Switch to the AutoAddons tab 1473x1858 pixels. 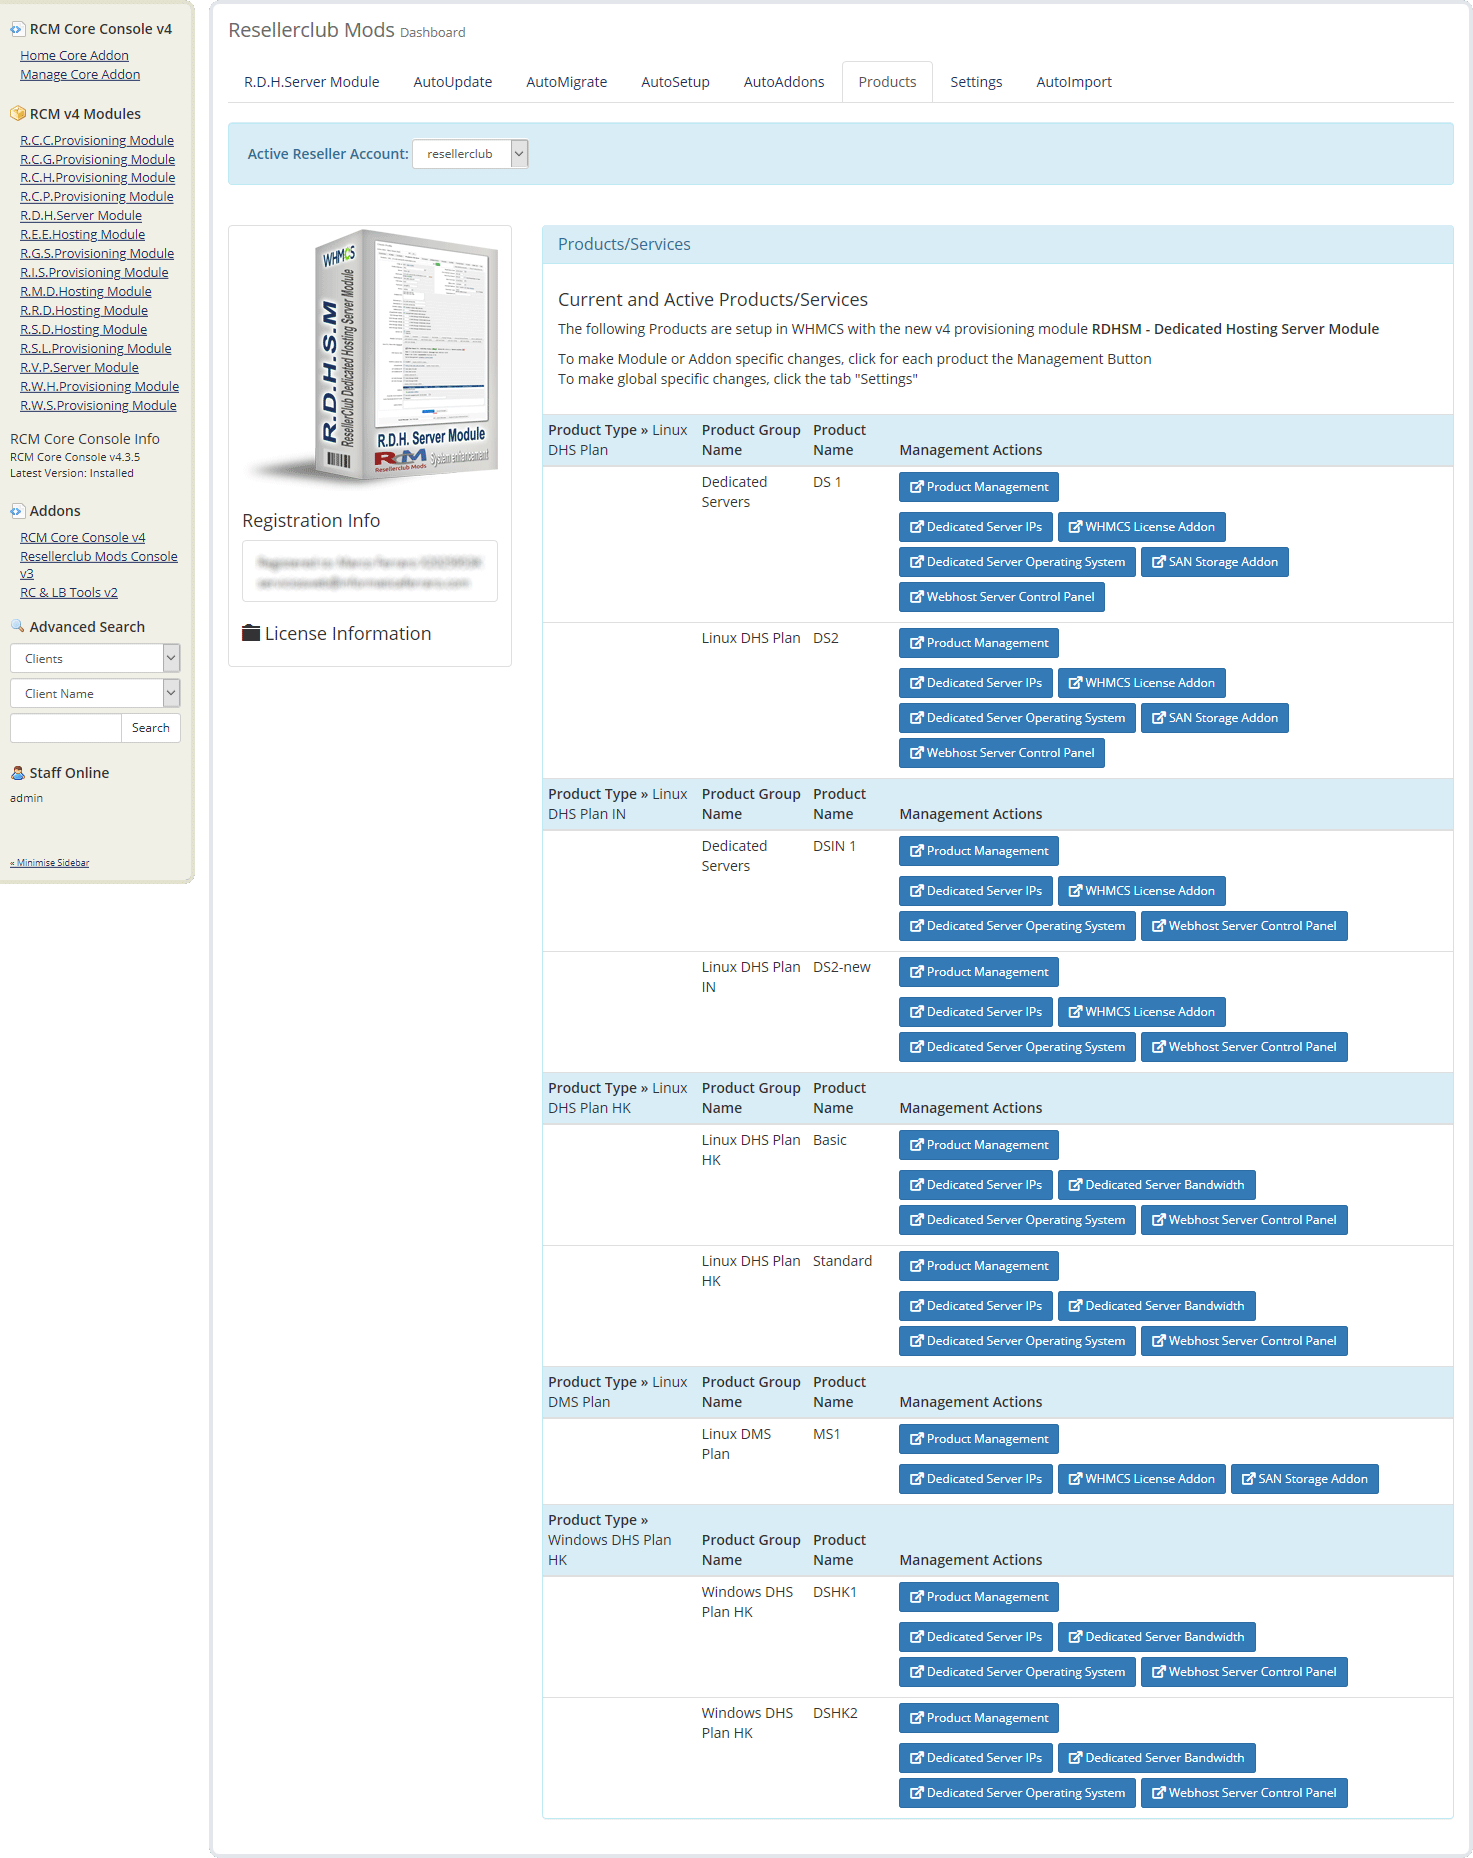click(x=784, y=82)
